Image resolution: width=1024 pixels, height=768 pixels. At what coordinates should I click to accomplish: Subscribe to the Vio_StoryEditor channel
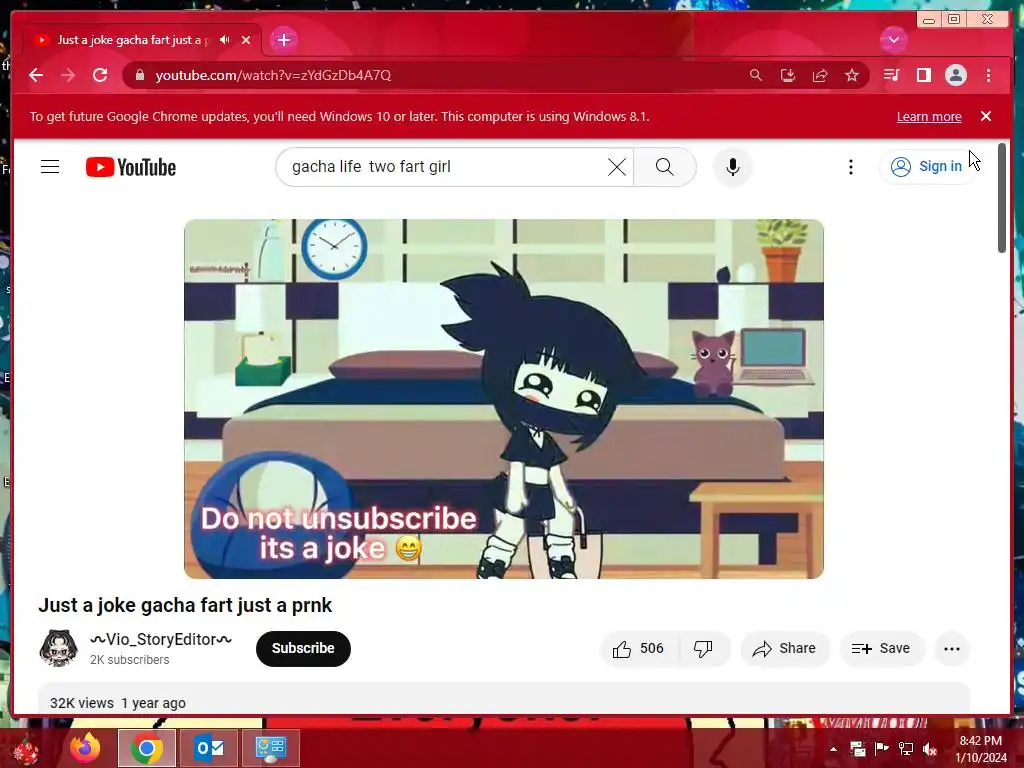[x=303, y=648]
